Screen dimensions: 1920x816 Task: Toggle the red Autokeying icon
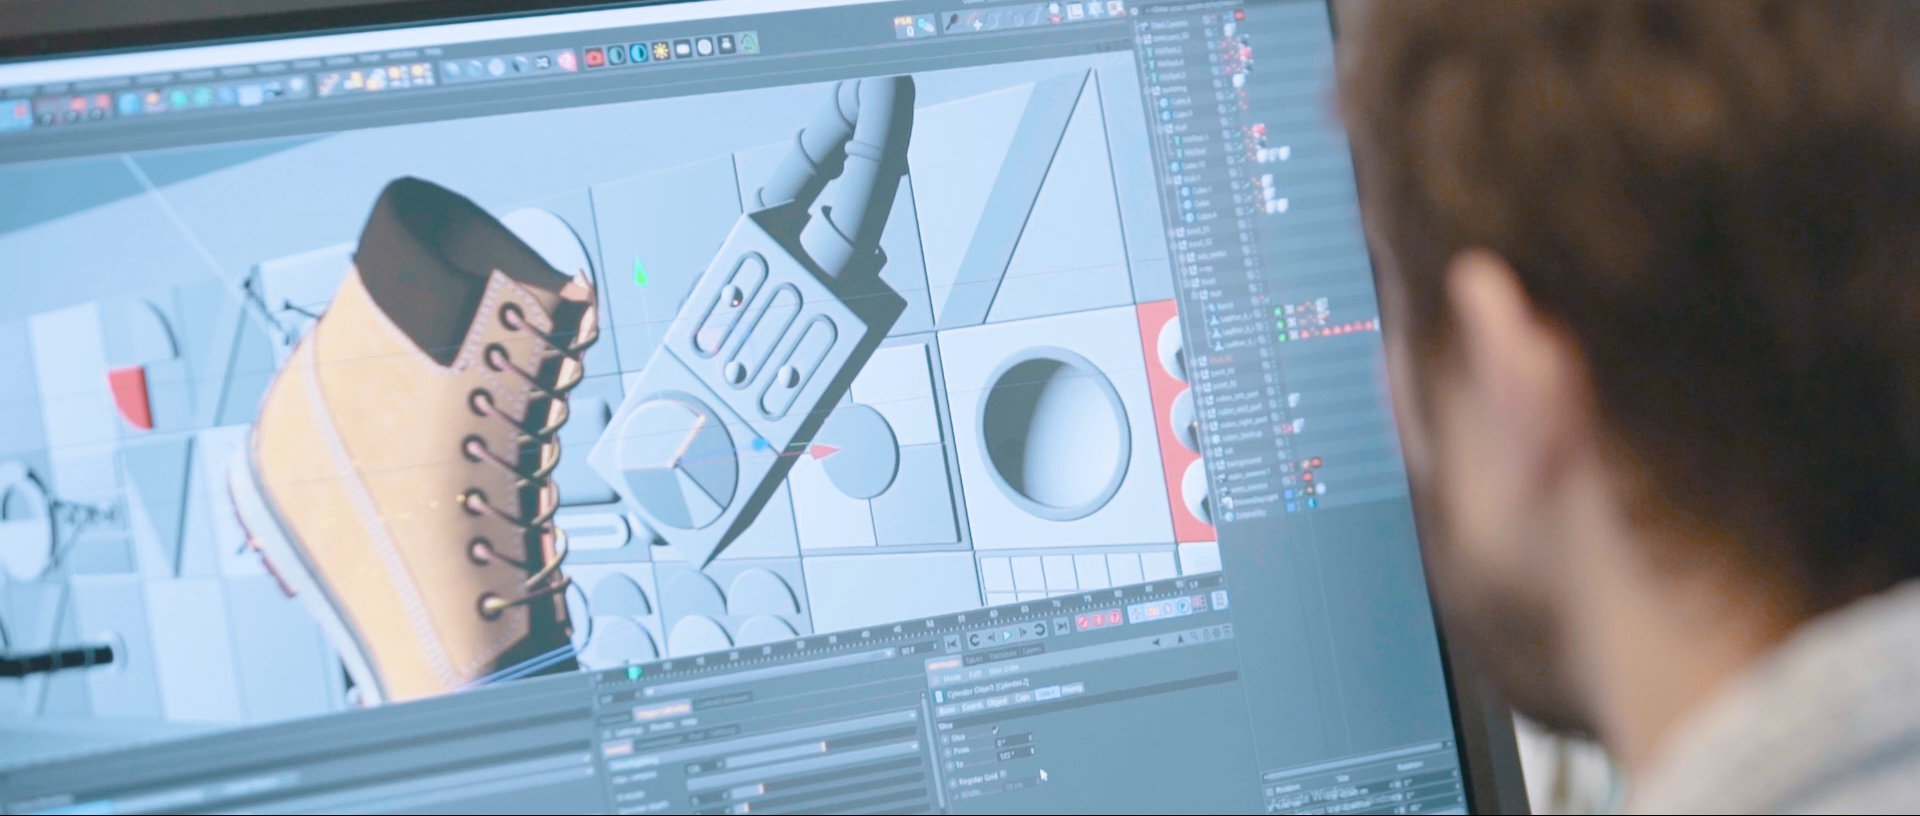(1098, 620)
